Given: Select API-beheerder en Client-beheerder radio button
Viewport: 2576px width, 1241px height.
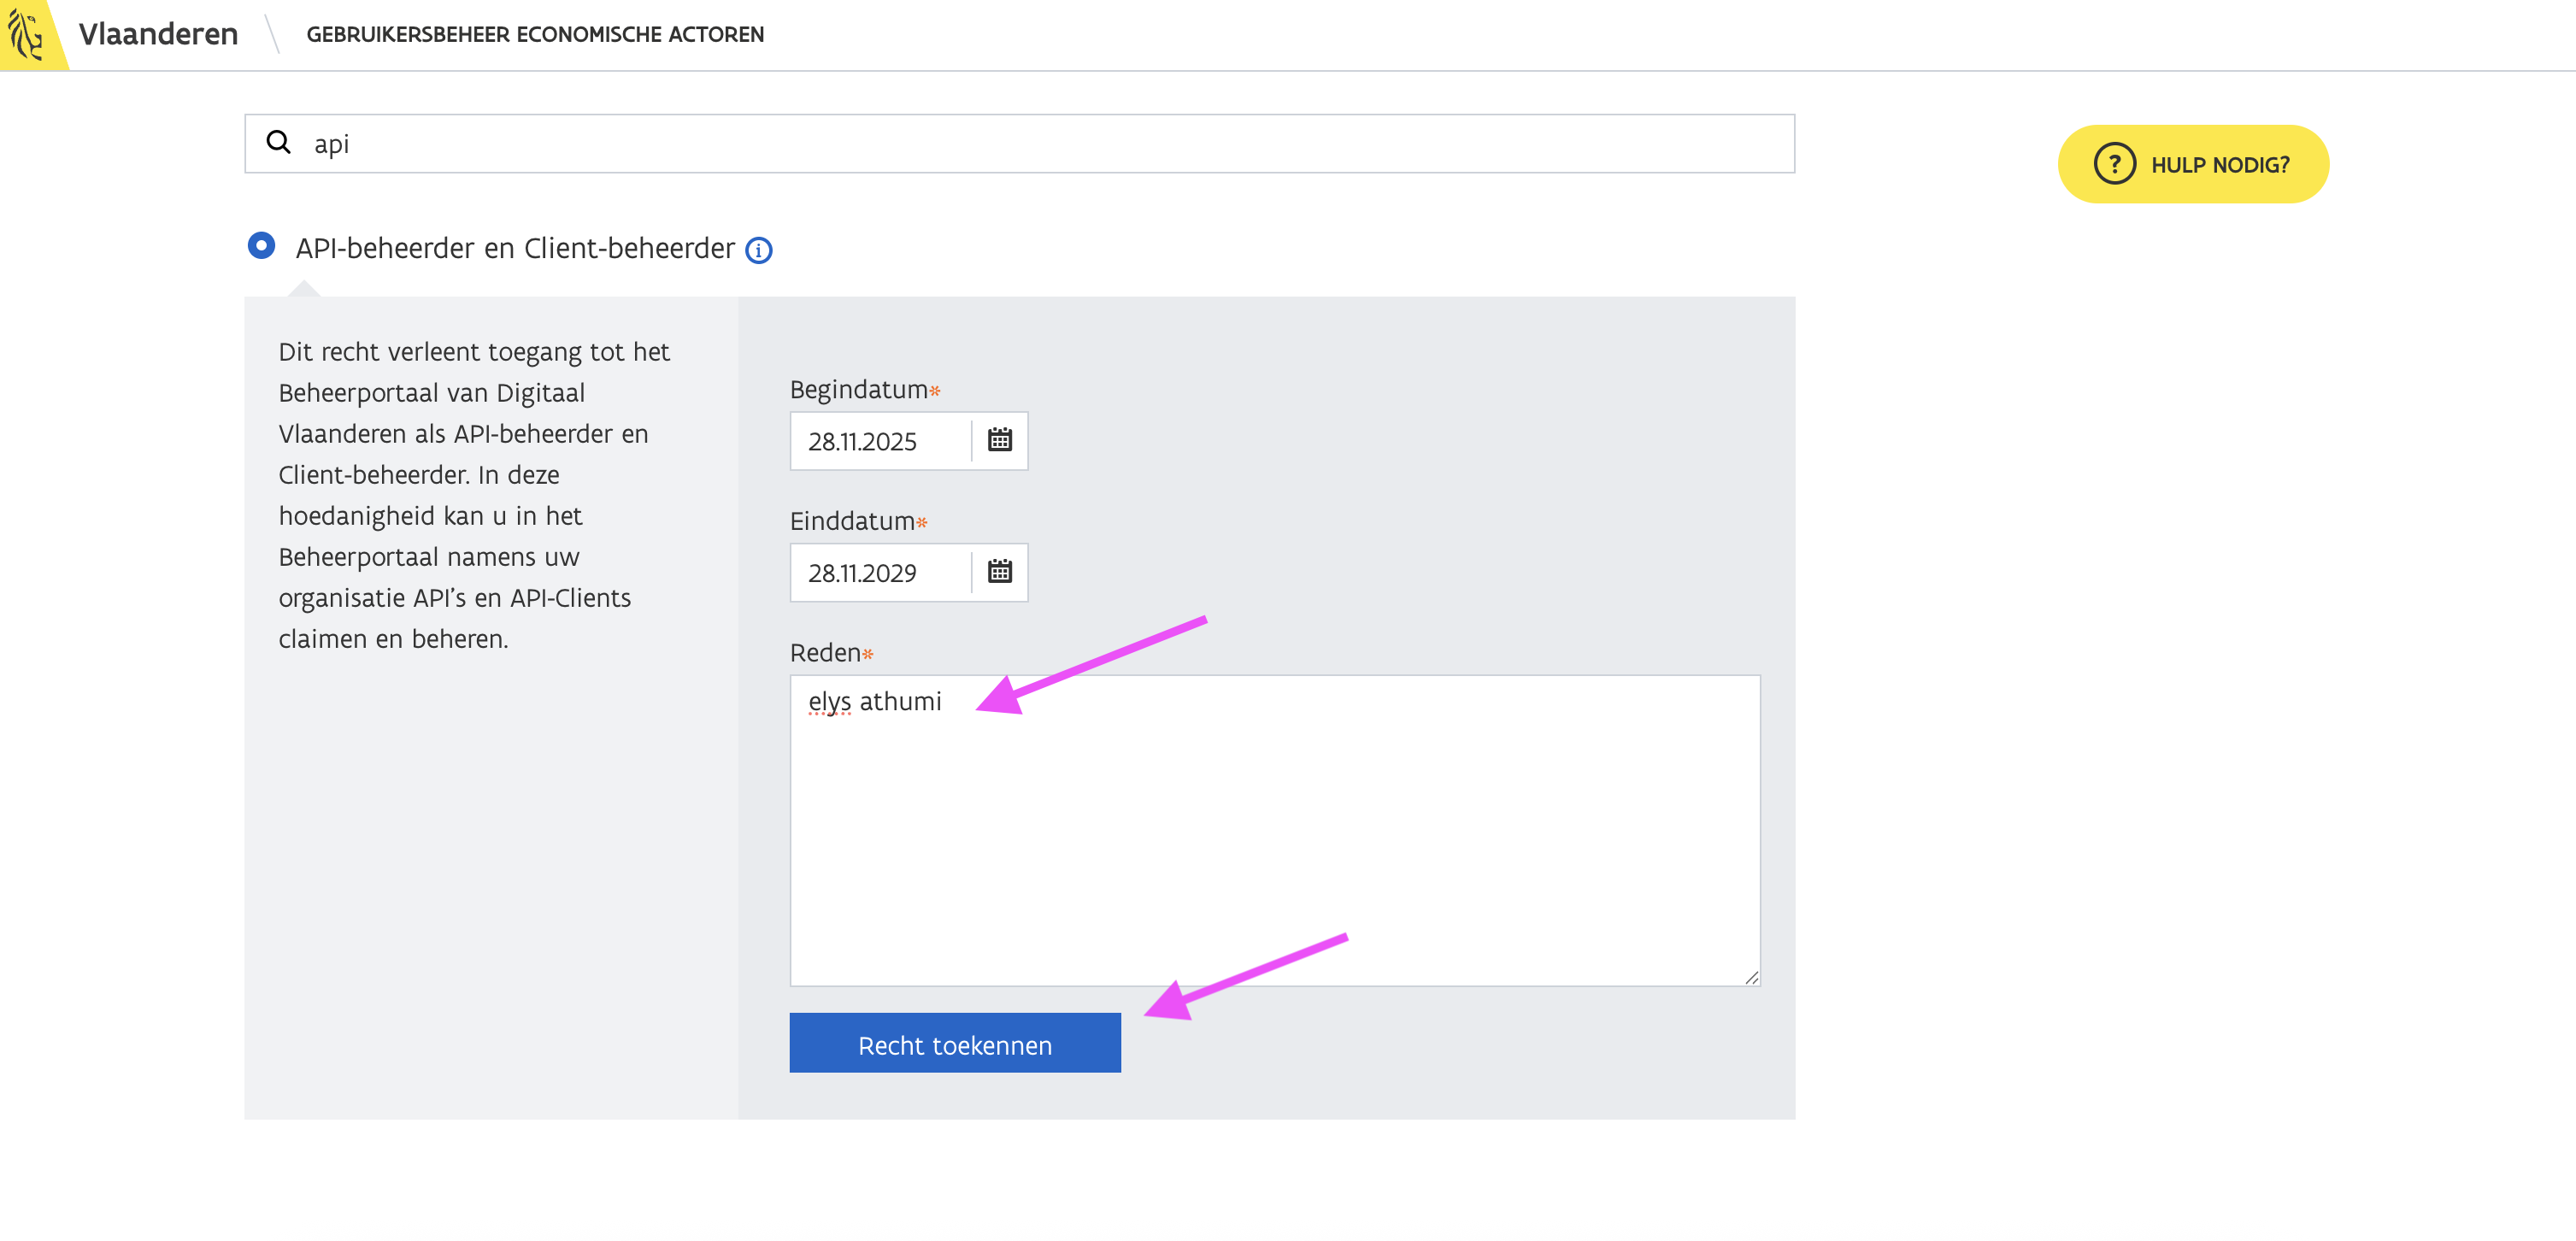Looking at the screenshot, I should coord(262,246).
